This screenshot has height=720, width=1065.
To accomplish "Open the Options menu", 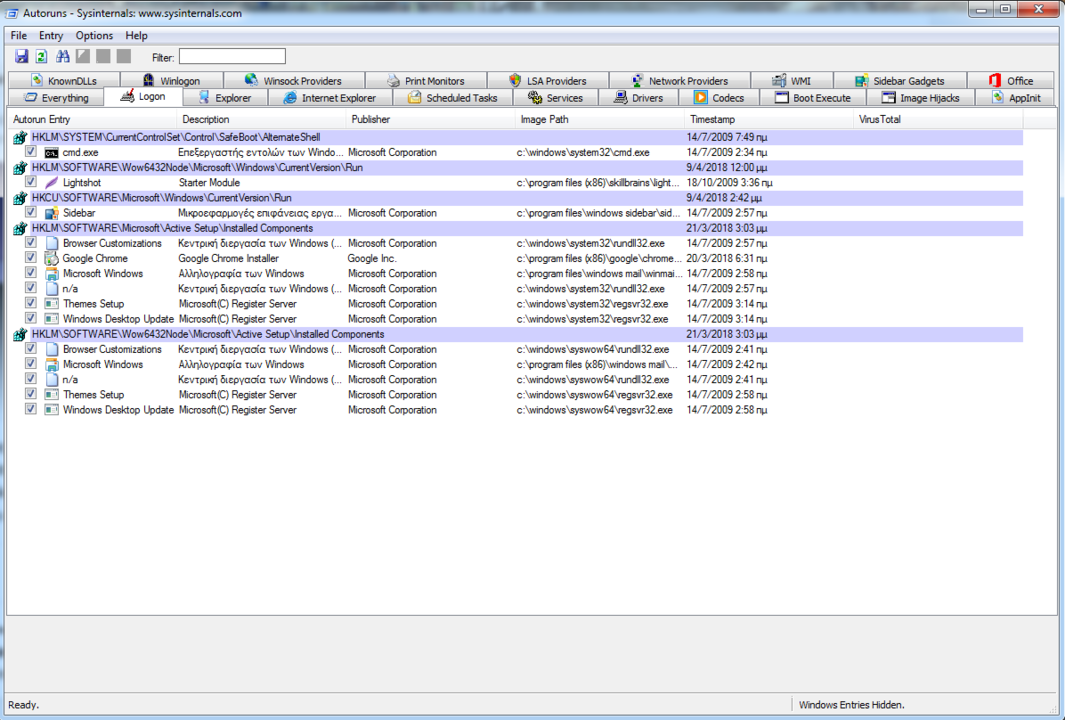I will (x=94, y=36).
